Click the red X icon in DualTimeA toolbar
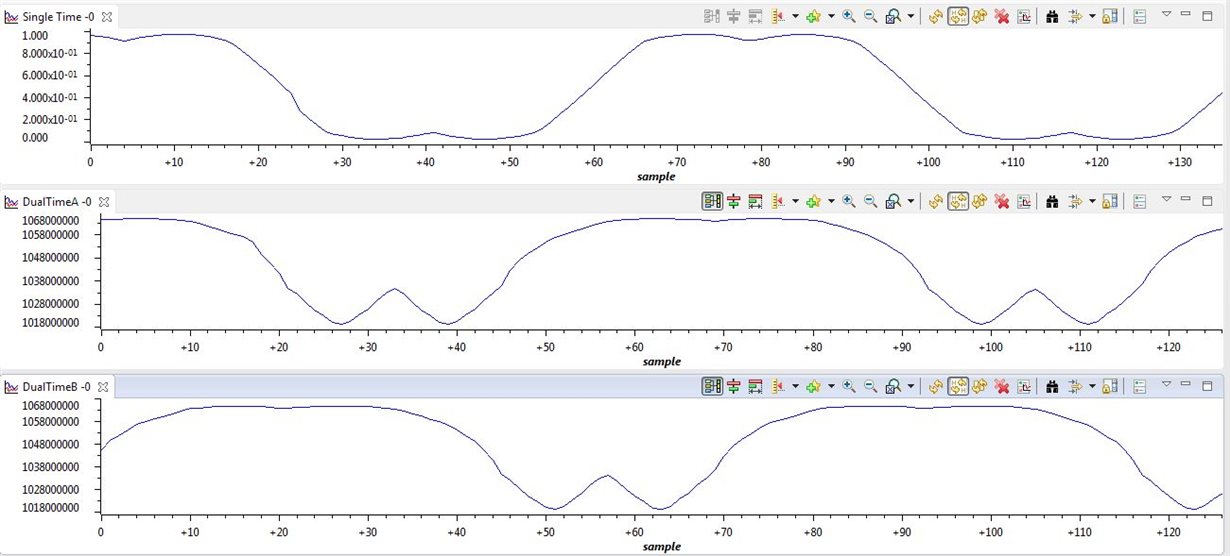The width and height of the screenshot is (1230, 556). pyautogui.click(x=1002, y=200)
